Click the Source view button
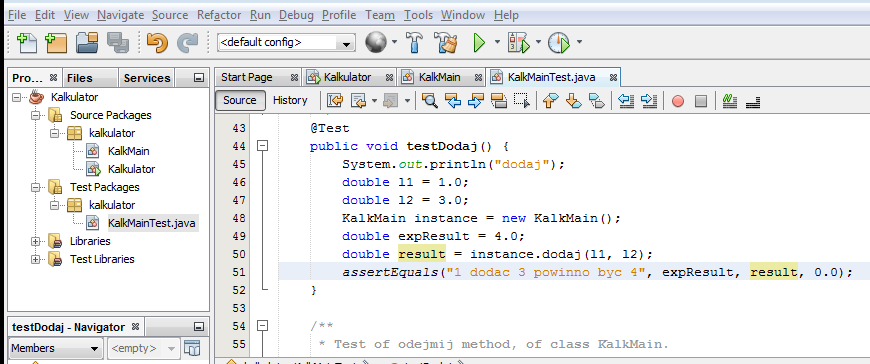870x364 pixels. [240, 100]
